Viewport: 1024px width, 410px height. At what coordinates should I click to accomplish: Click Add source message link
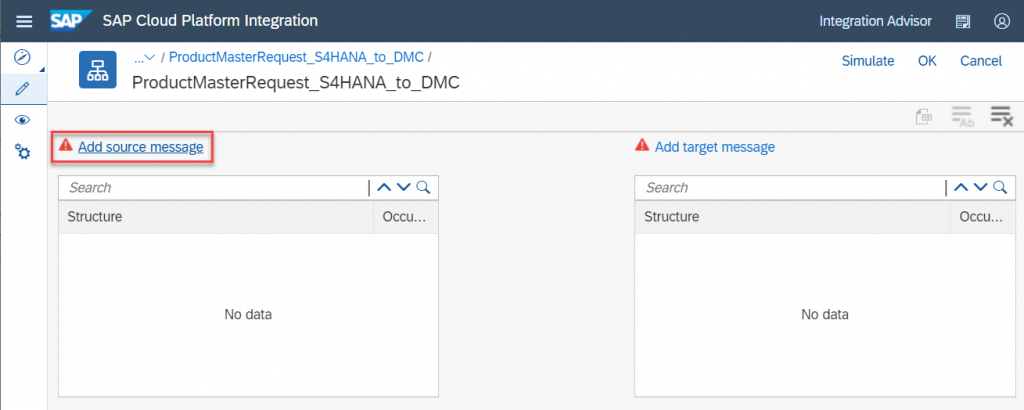[x=140, y=148]
